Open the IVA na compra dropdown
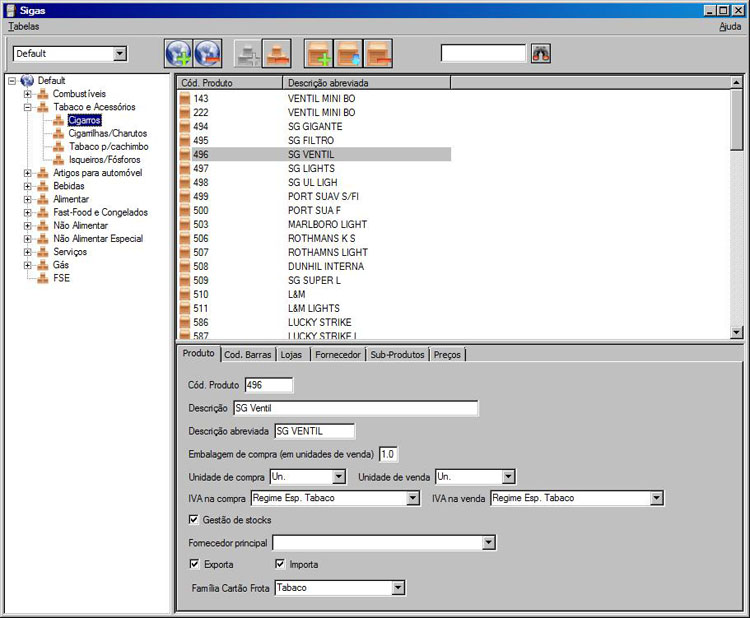Screen dimensions: 750x618 pos(413,498)
